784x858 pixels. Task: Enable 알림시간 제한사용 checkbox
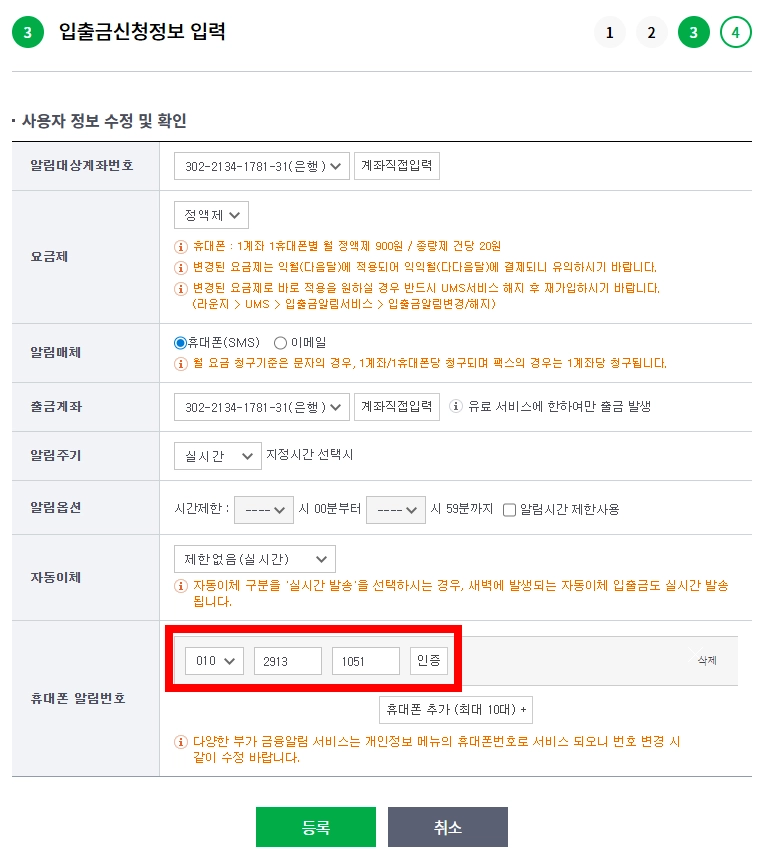(509, 509)
